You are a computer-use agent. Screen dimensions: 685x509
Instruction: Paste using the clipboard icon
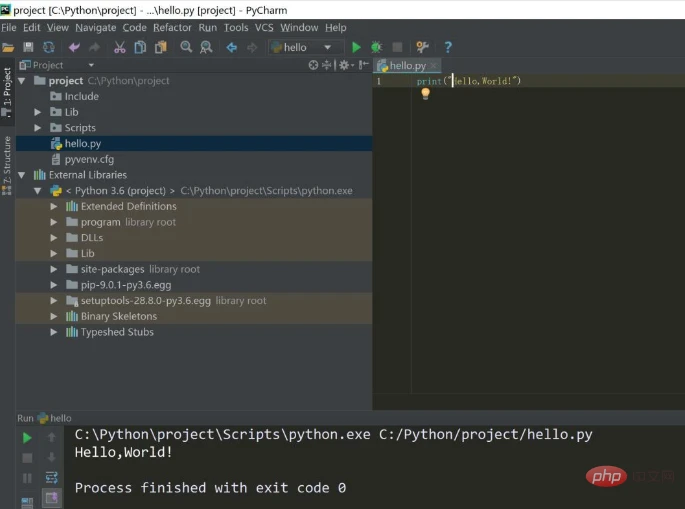(161, 47)
